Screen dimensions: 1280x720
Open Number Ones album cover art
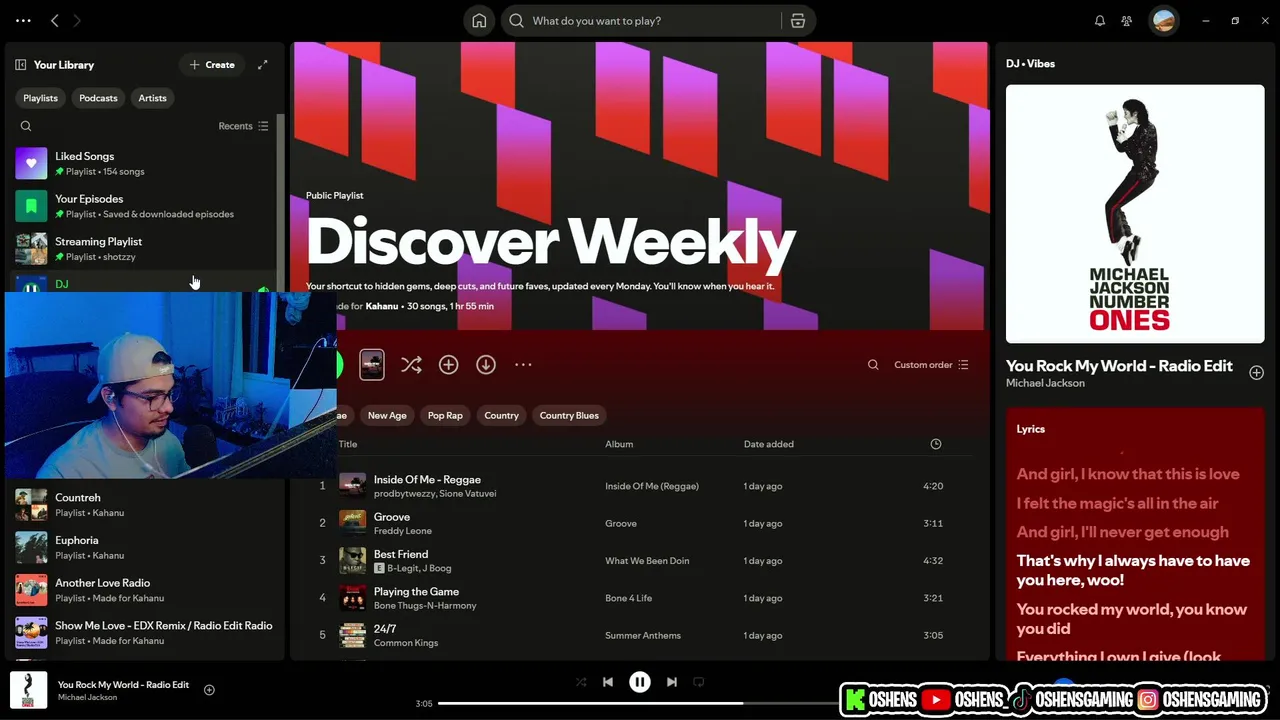tap(1135, 214)
